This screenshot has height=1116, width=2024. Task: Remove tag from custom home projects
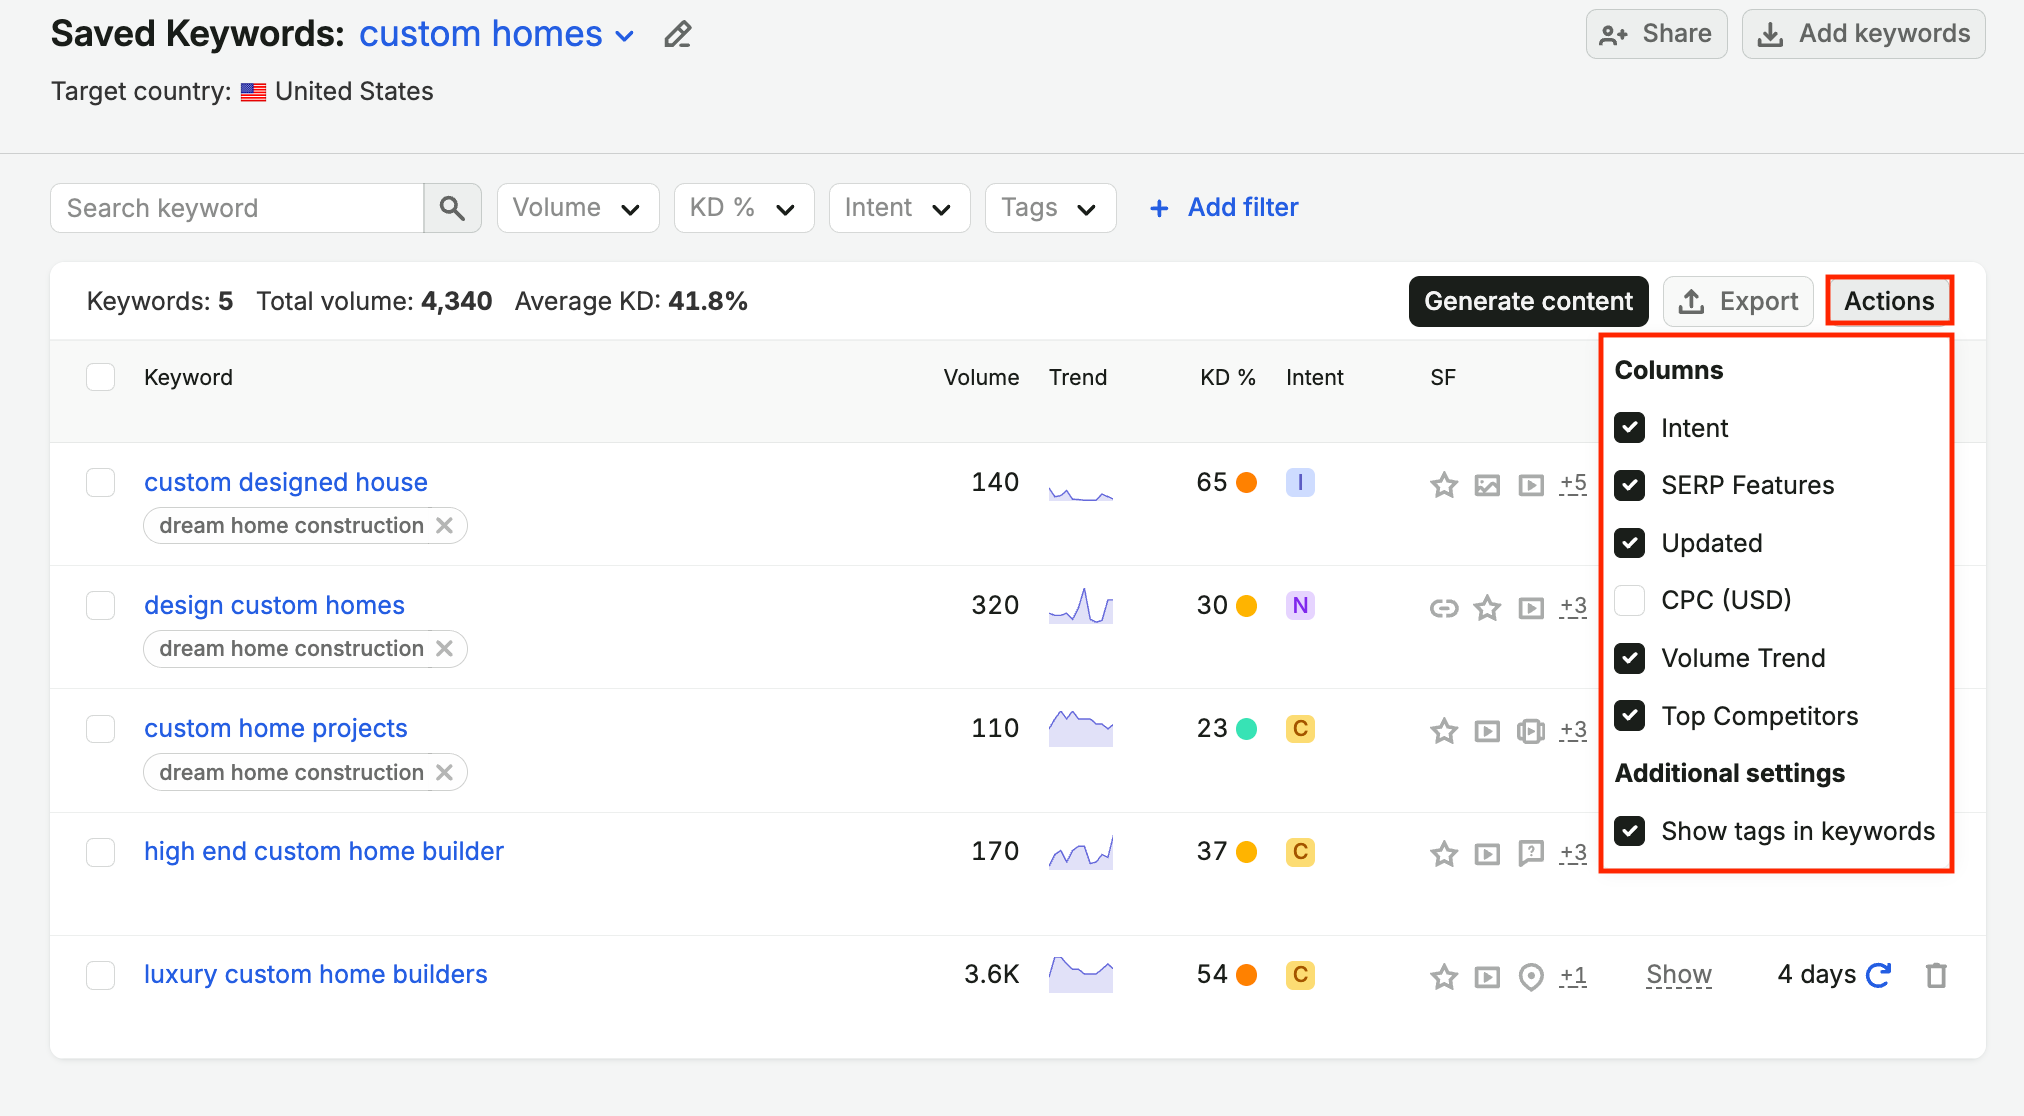coord(445,772)
